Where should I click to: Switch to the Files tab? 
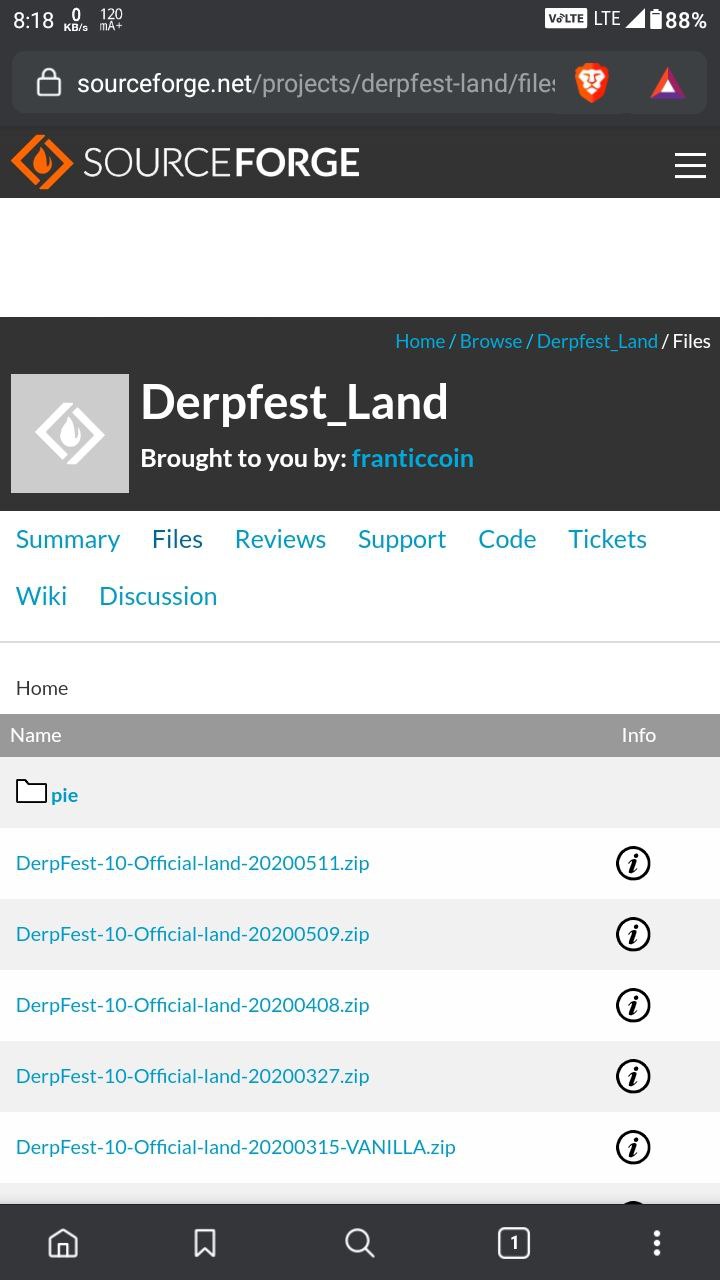tap(177, 539)
